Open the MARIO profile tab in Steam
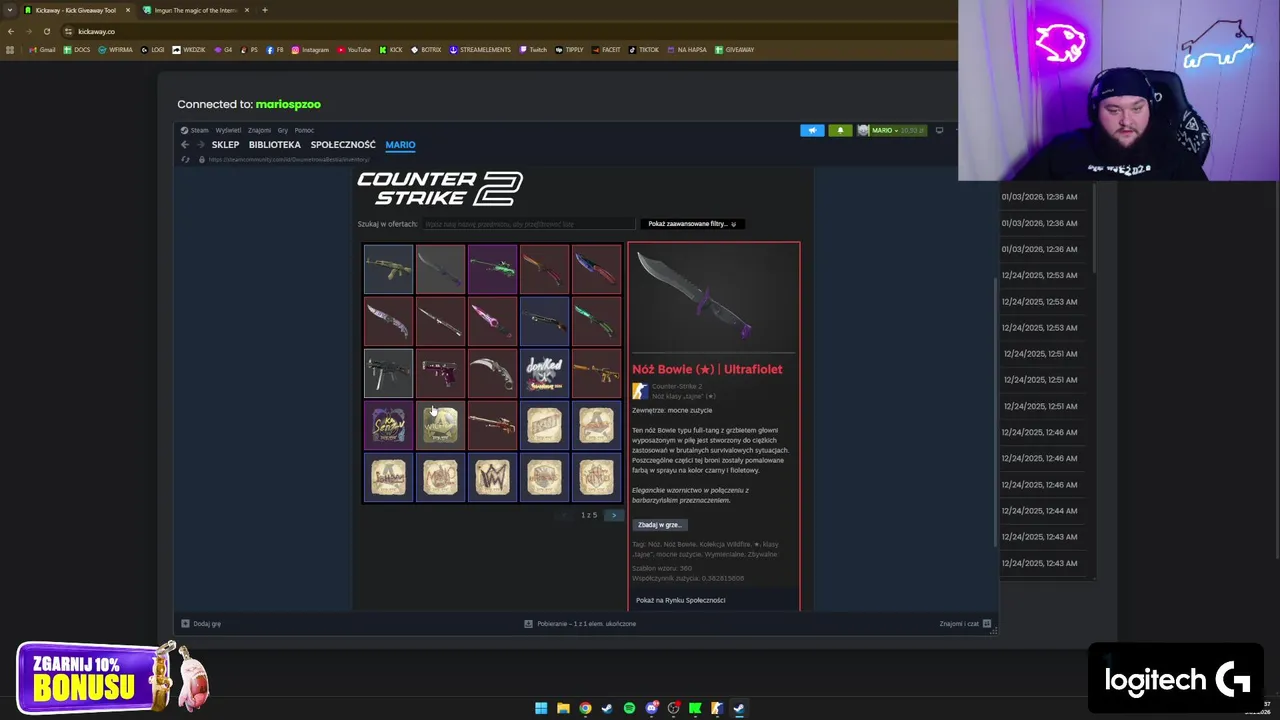The width and height of the screenshot is (1280, 720). coord(400,145)
